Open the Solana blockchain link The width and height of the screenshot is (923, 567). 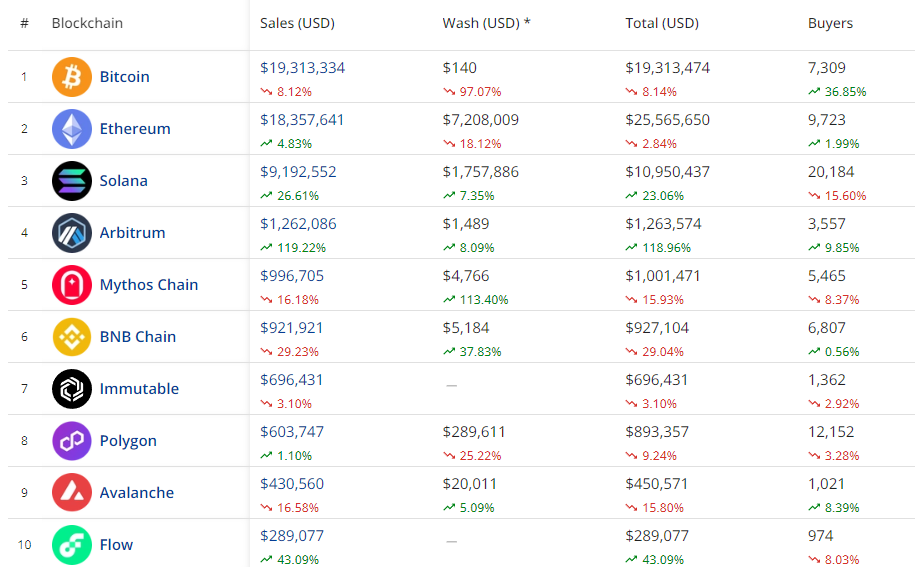tap(124, 181)
